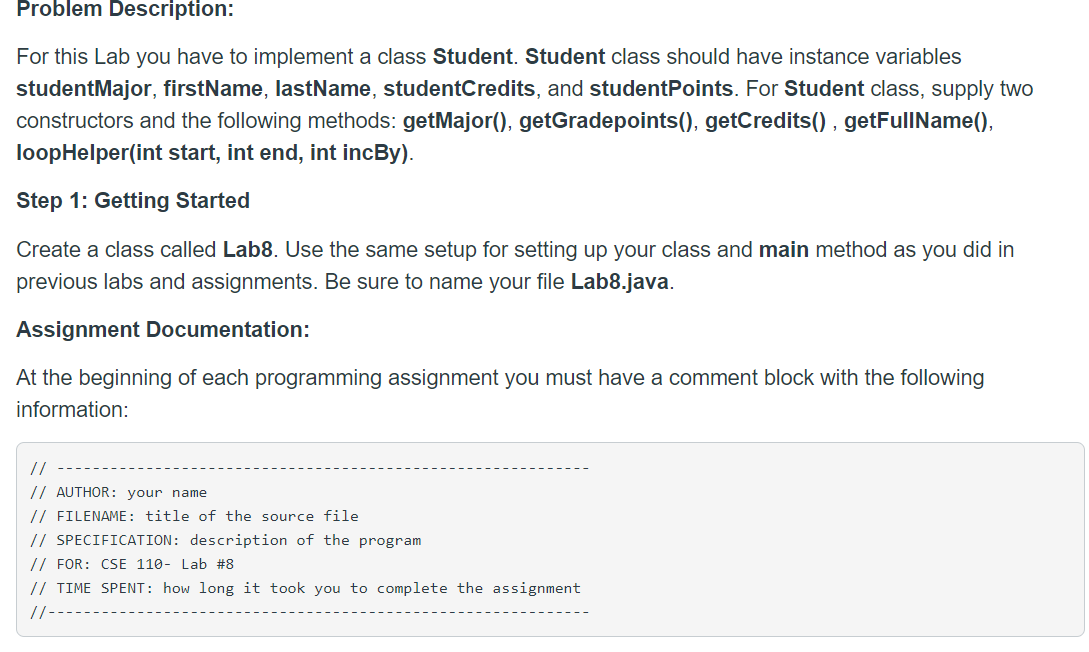Click the bold studentMajor variable name
The width and height of the screenshot is (1089, 652).
coord(83,89)
